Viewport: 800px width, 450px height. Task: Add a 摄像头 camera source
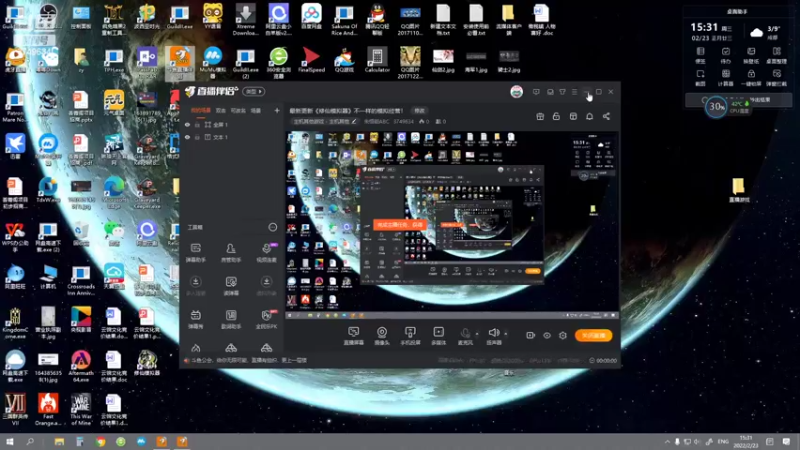(382, 336)
